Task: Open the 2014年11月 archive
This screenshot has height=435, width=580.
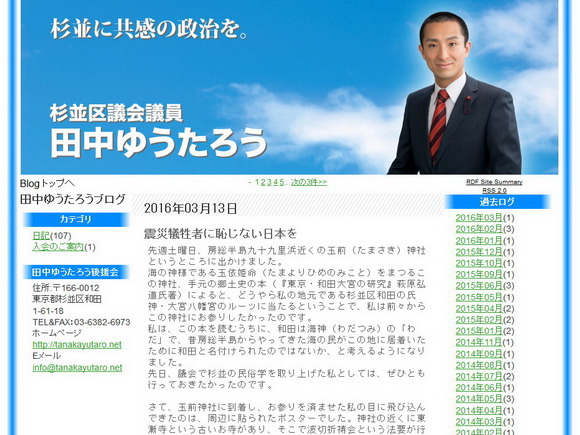Action: [479, 343]
